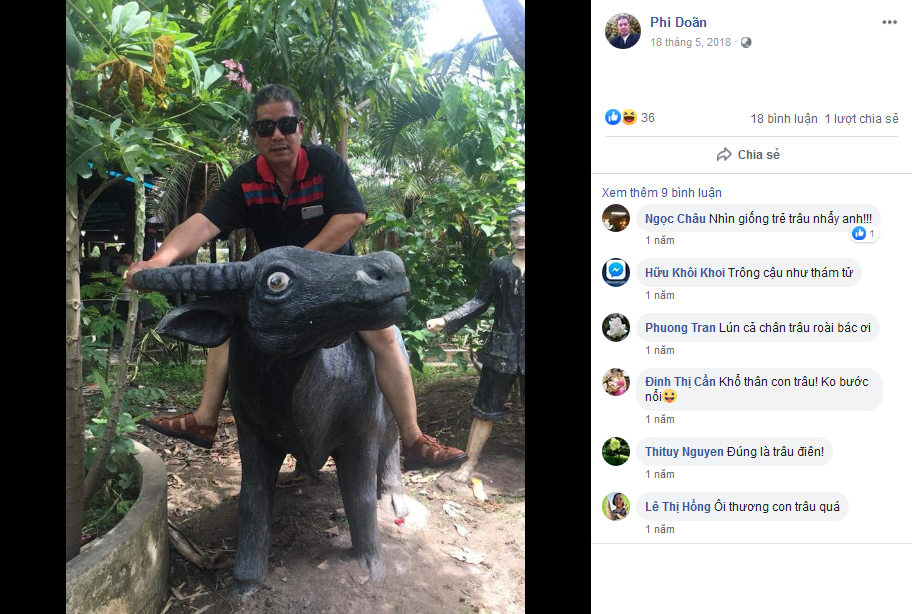
Task: Click the globe privacy icon
Action: (x=746, y=43)
